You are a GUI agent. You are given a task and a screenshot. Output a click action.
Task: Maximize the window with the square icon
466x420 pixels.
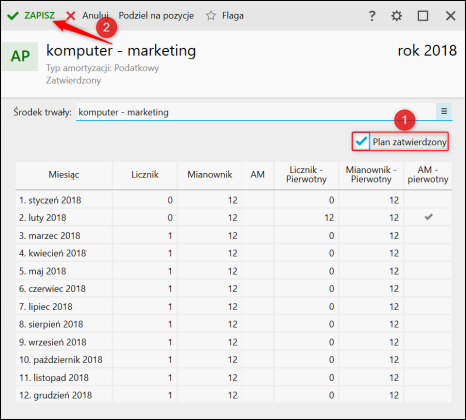coord(423,16)
